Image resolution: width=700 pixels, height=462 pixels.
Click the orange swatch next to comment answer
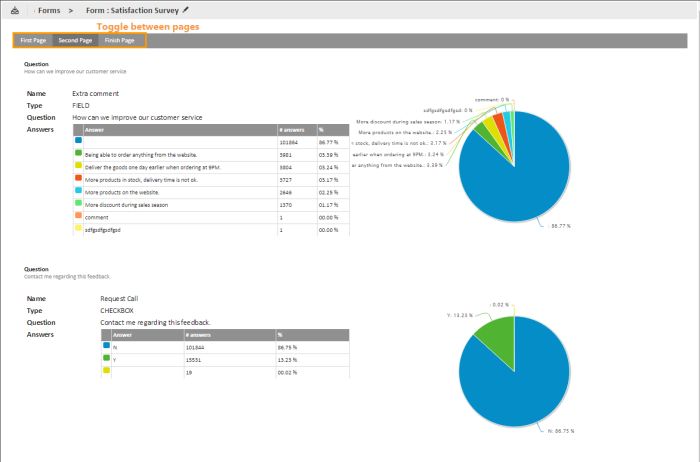[x=78, y=215]
